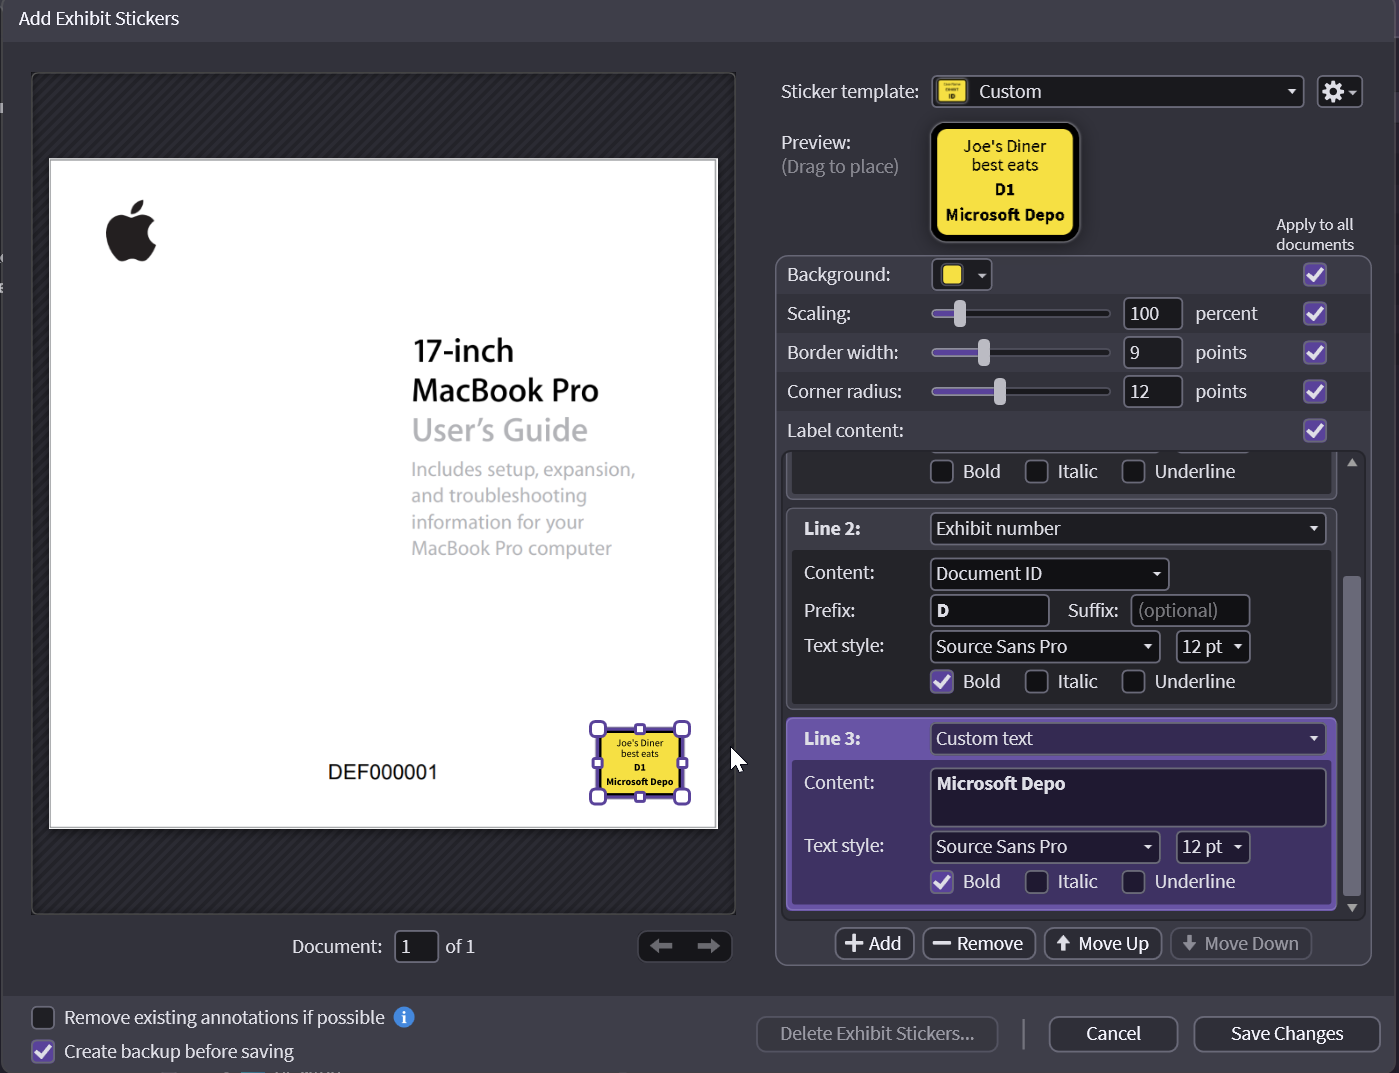This screenshot has height=1073, width=1399.
Task: Uncheck Bold for Line 2 text style
Action: tap(942, 681)
